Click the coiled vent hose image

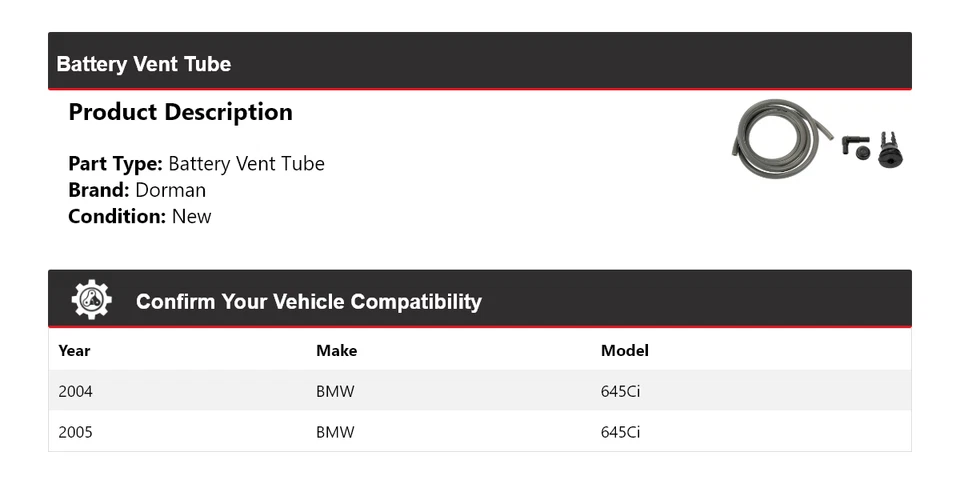tap(775, 140)
